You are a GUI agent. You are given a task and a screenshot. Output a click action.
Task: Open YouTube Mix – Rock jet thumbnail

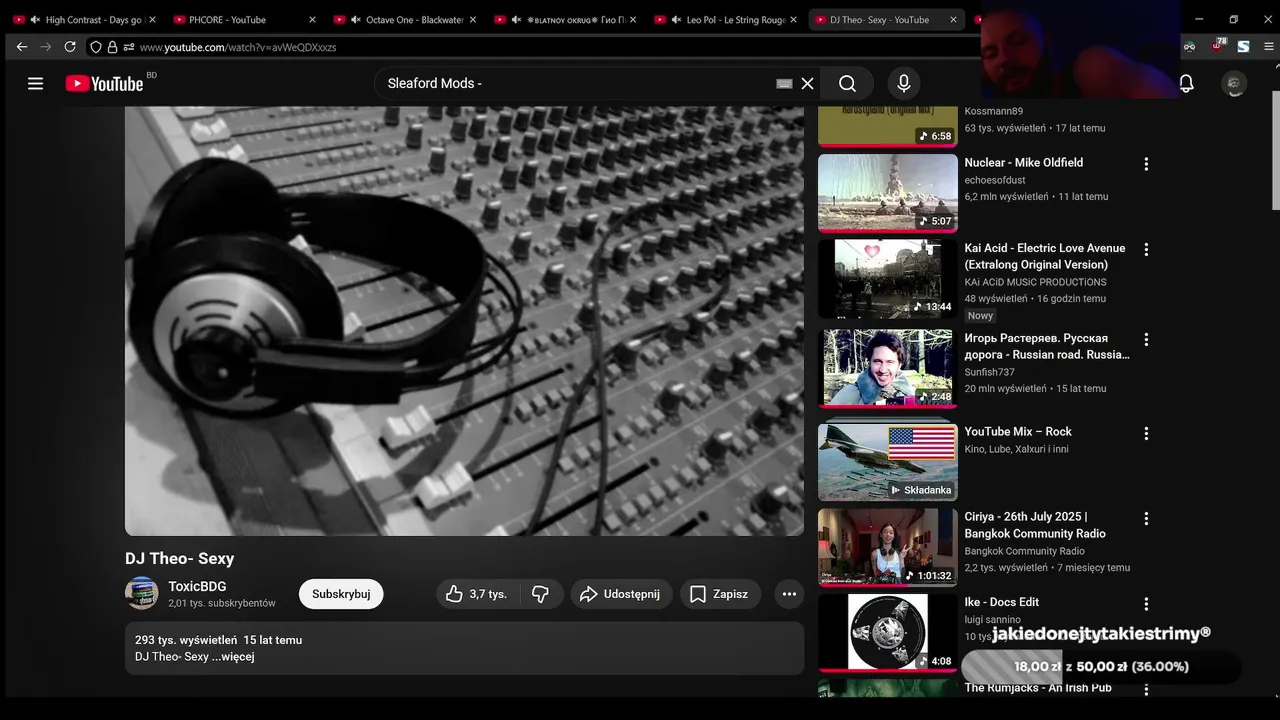point(887,462)
